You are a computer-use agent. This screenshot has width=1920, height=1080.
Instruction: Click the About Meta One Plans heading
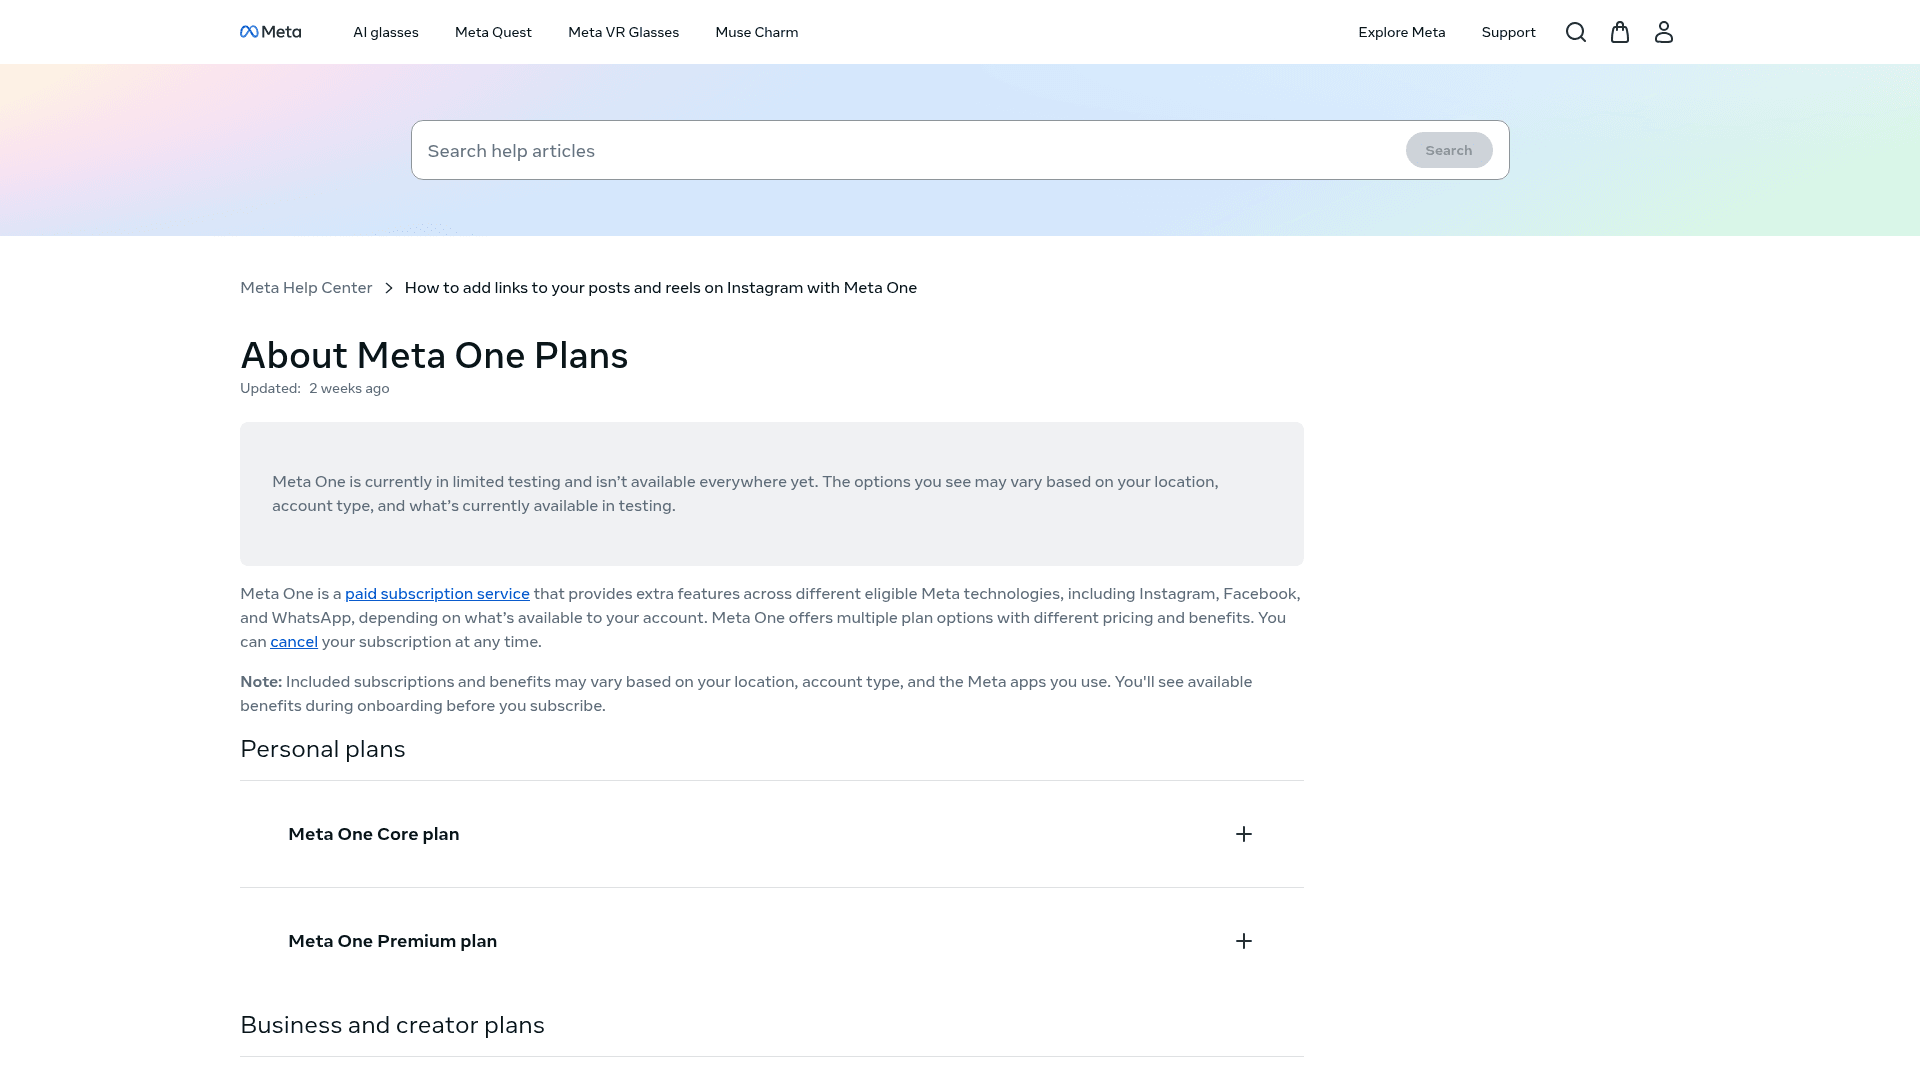coord(434,356)
